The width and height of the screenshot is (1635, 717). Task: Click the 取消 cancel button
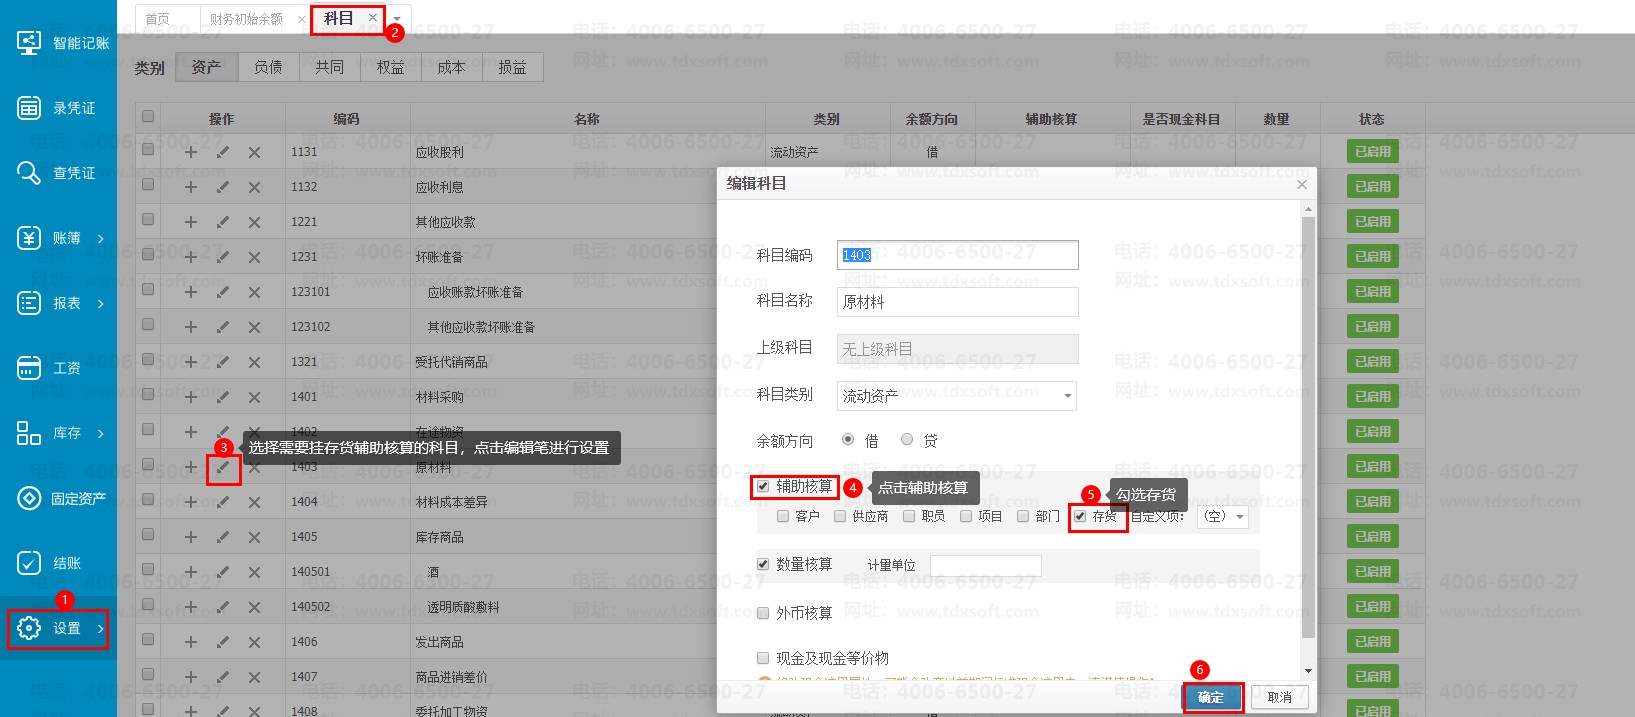coord(1279,697)
